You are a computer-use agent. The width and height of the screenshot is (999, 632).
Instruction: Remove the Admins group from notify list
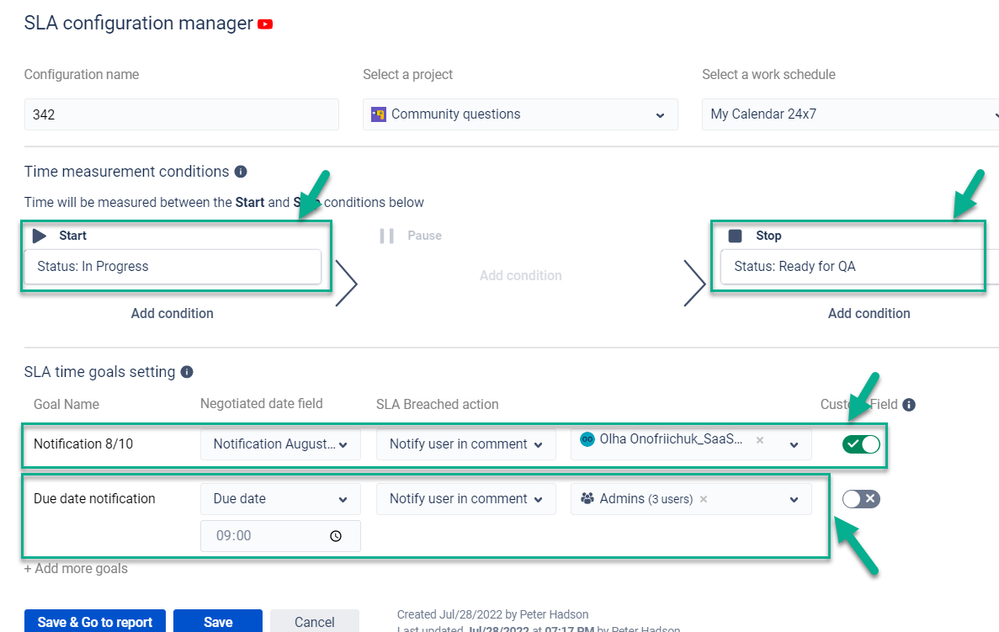pos(703,499)
